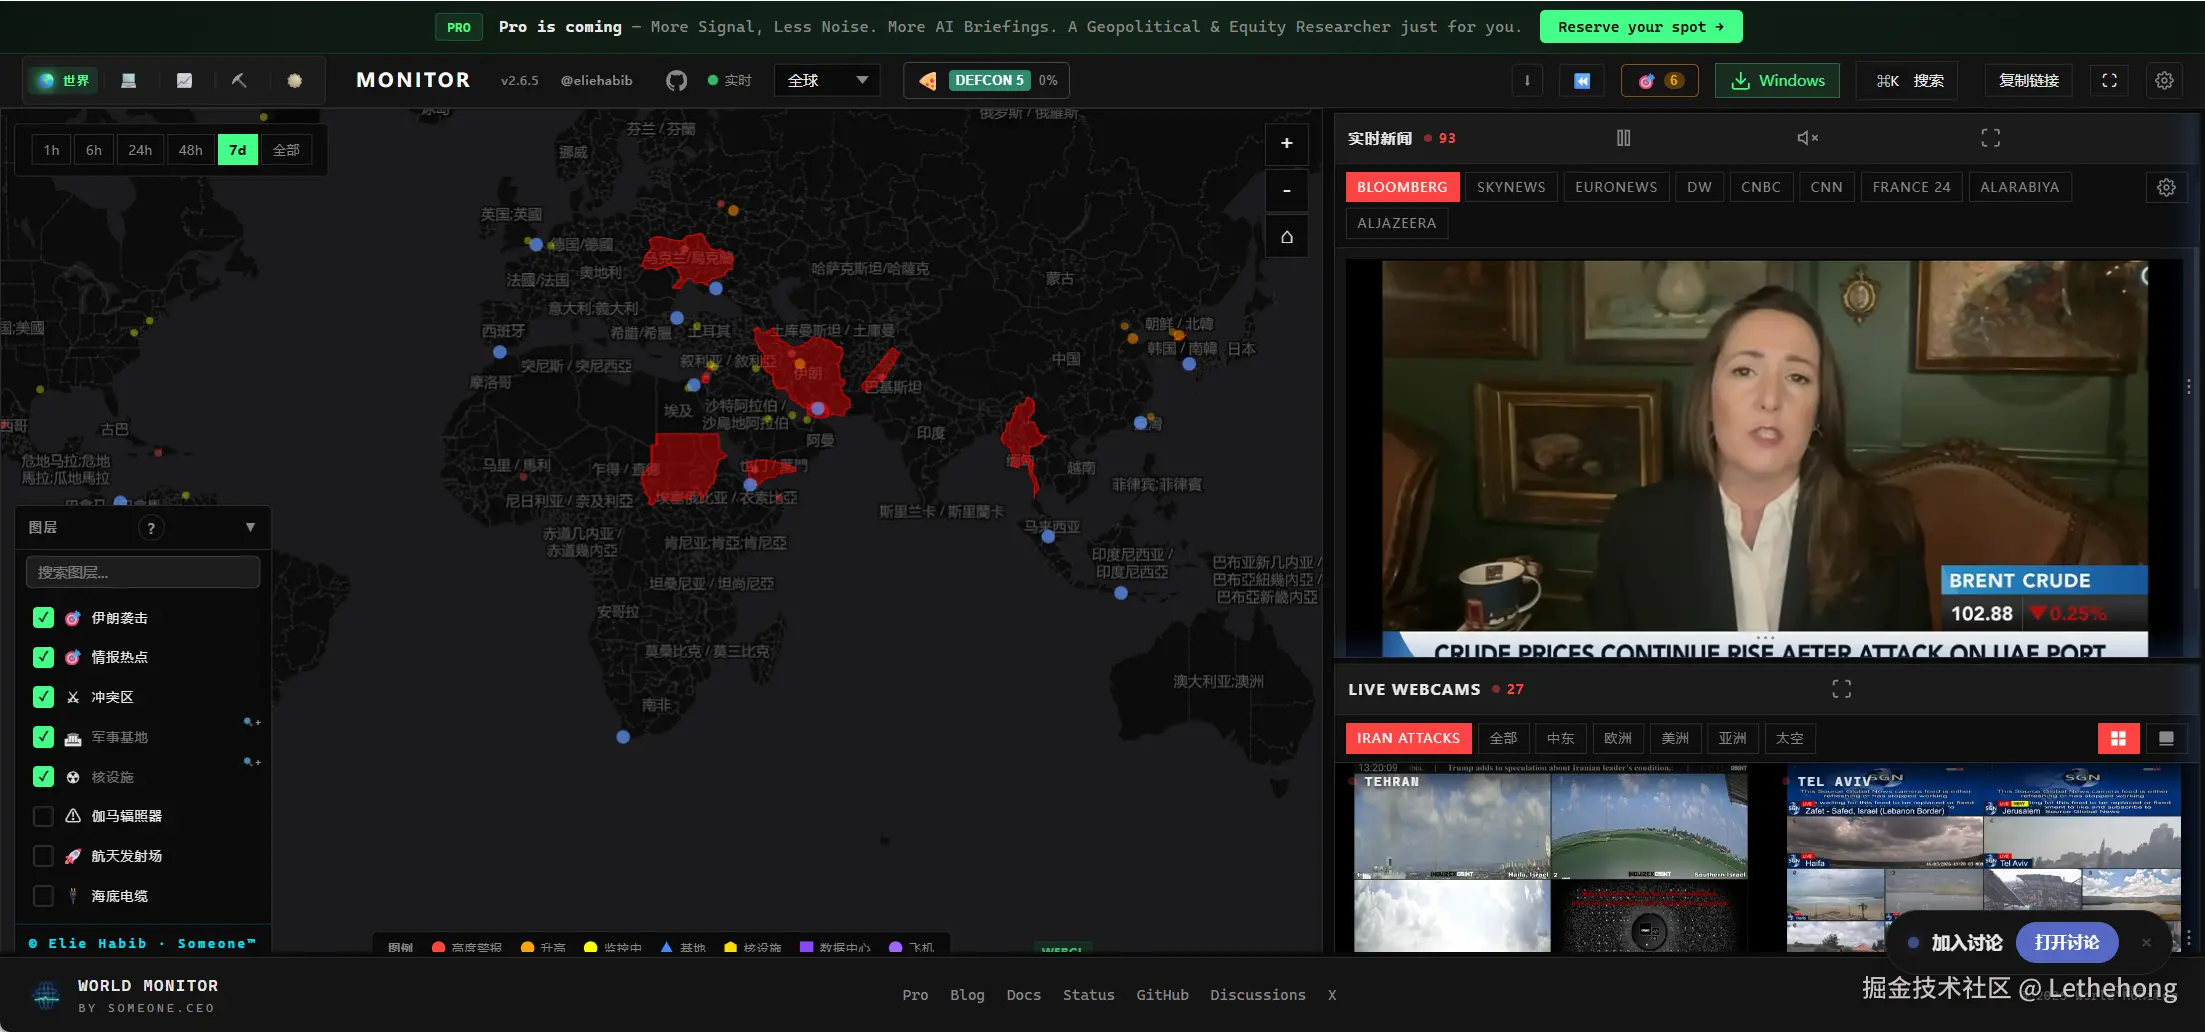Image resolution: width=2205 pixels, height=1032 pixels.
Task: Click the down-arrow button in header
Action: click(x=1527, y=81)
